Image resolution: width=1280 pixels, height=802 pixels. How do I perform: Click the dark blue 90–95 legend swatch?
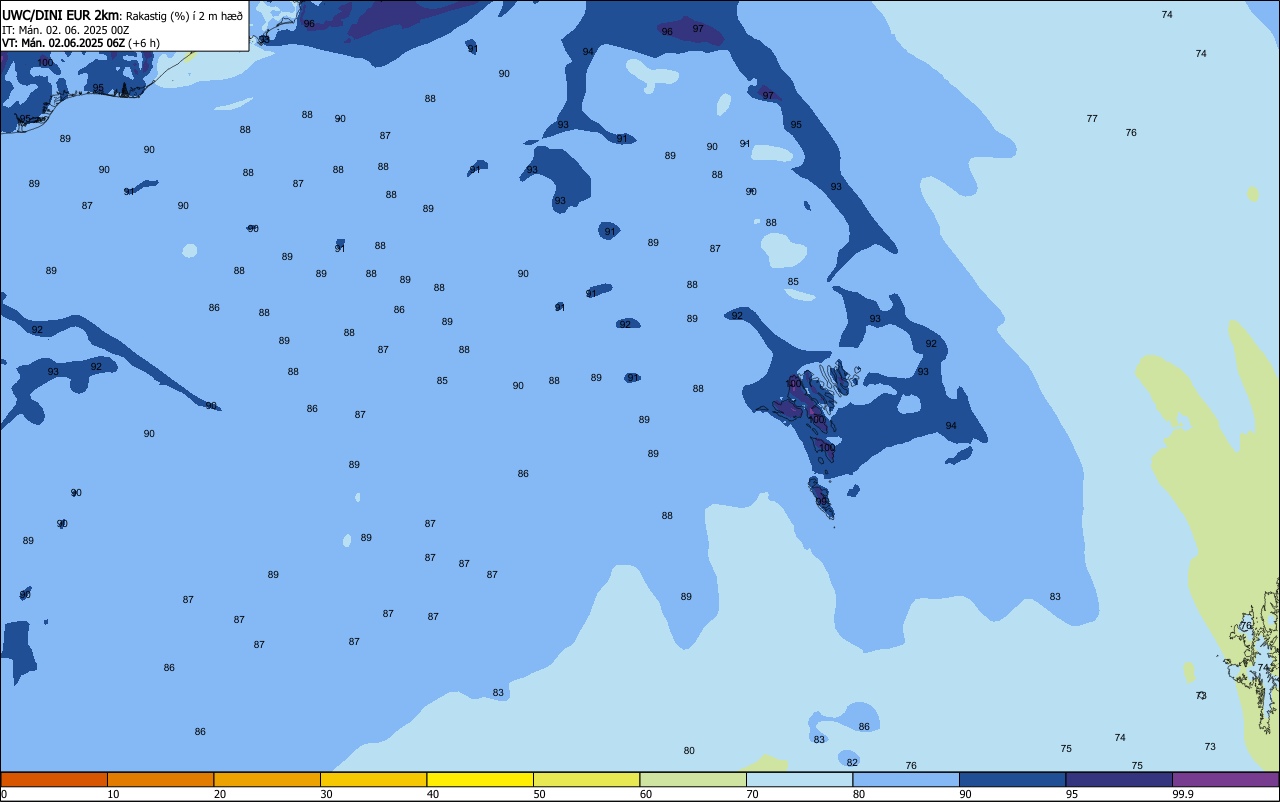click(1012, 779)
